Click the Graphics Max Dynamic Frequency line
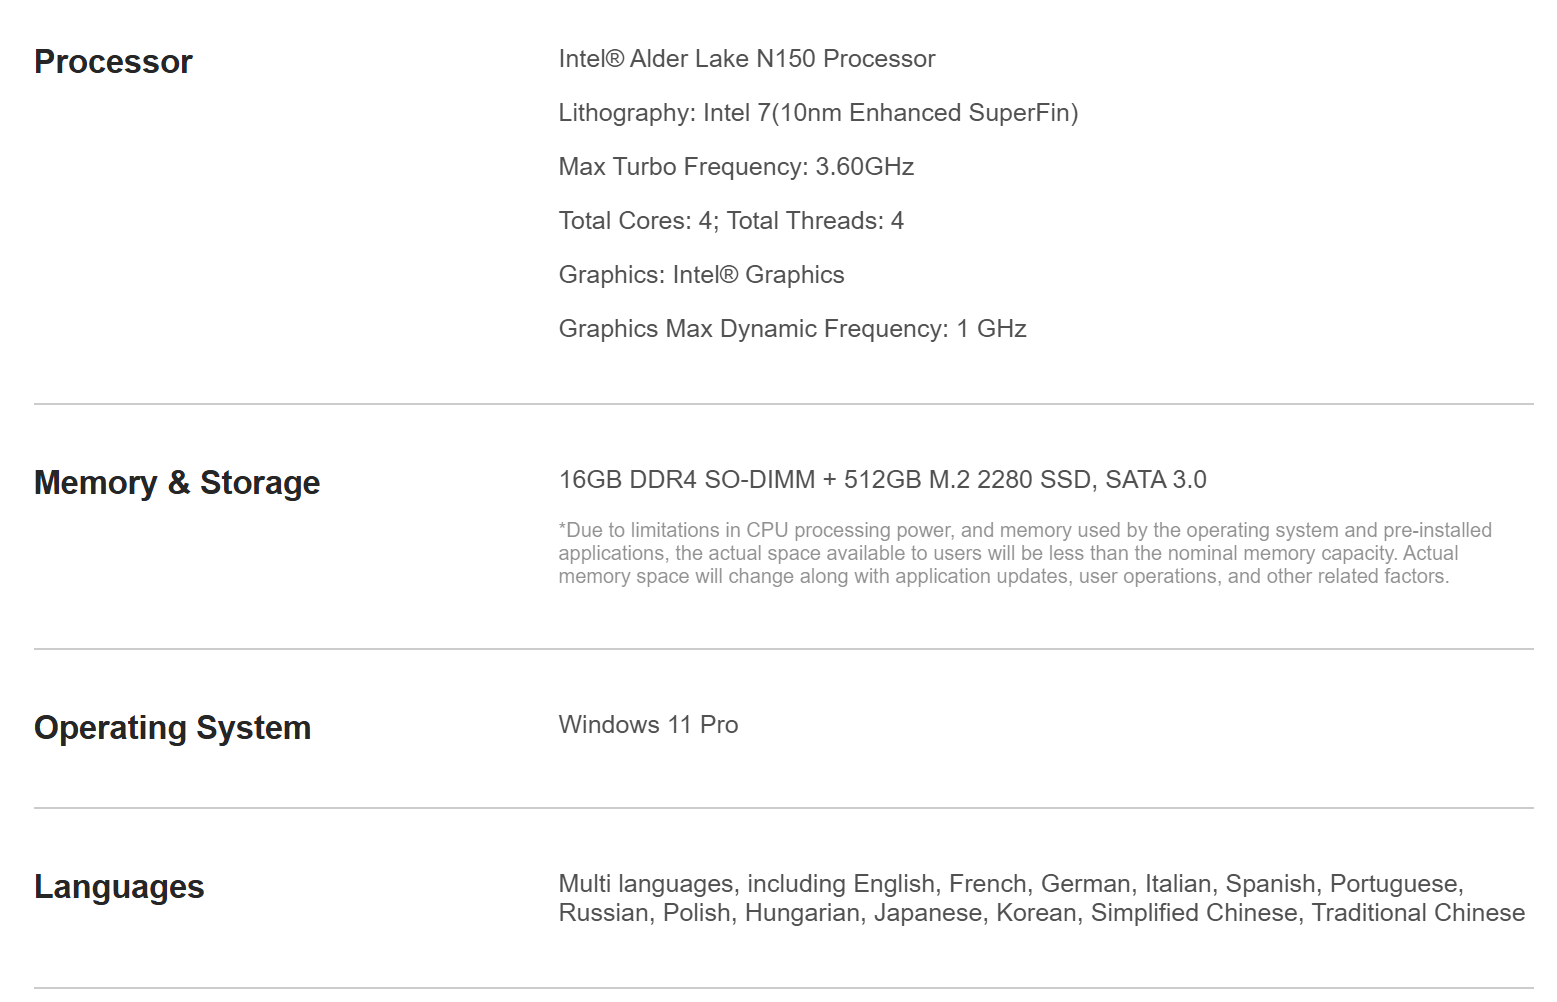1557x1002 pixels. coord(791,329)
